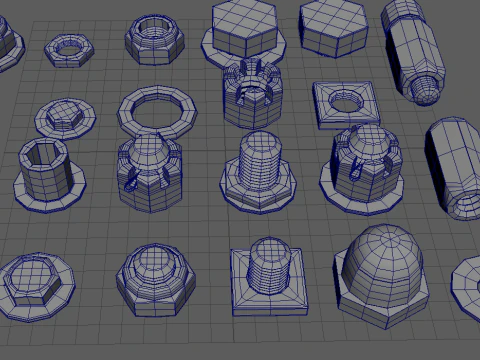Pick the long hex coupling nut lying sideways
480x360 pixels.
tap(453, 168)
